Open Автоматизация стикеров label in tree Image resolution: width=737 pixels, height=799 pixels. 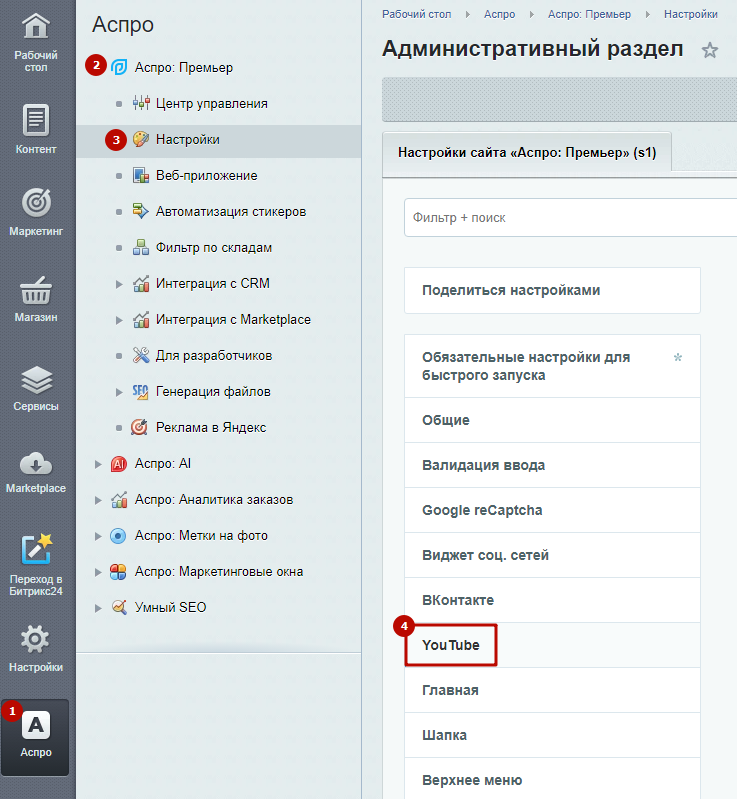231,211
